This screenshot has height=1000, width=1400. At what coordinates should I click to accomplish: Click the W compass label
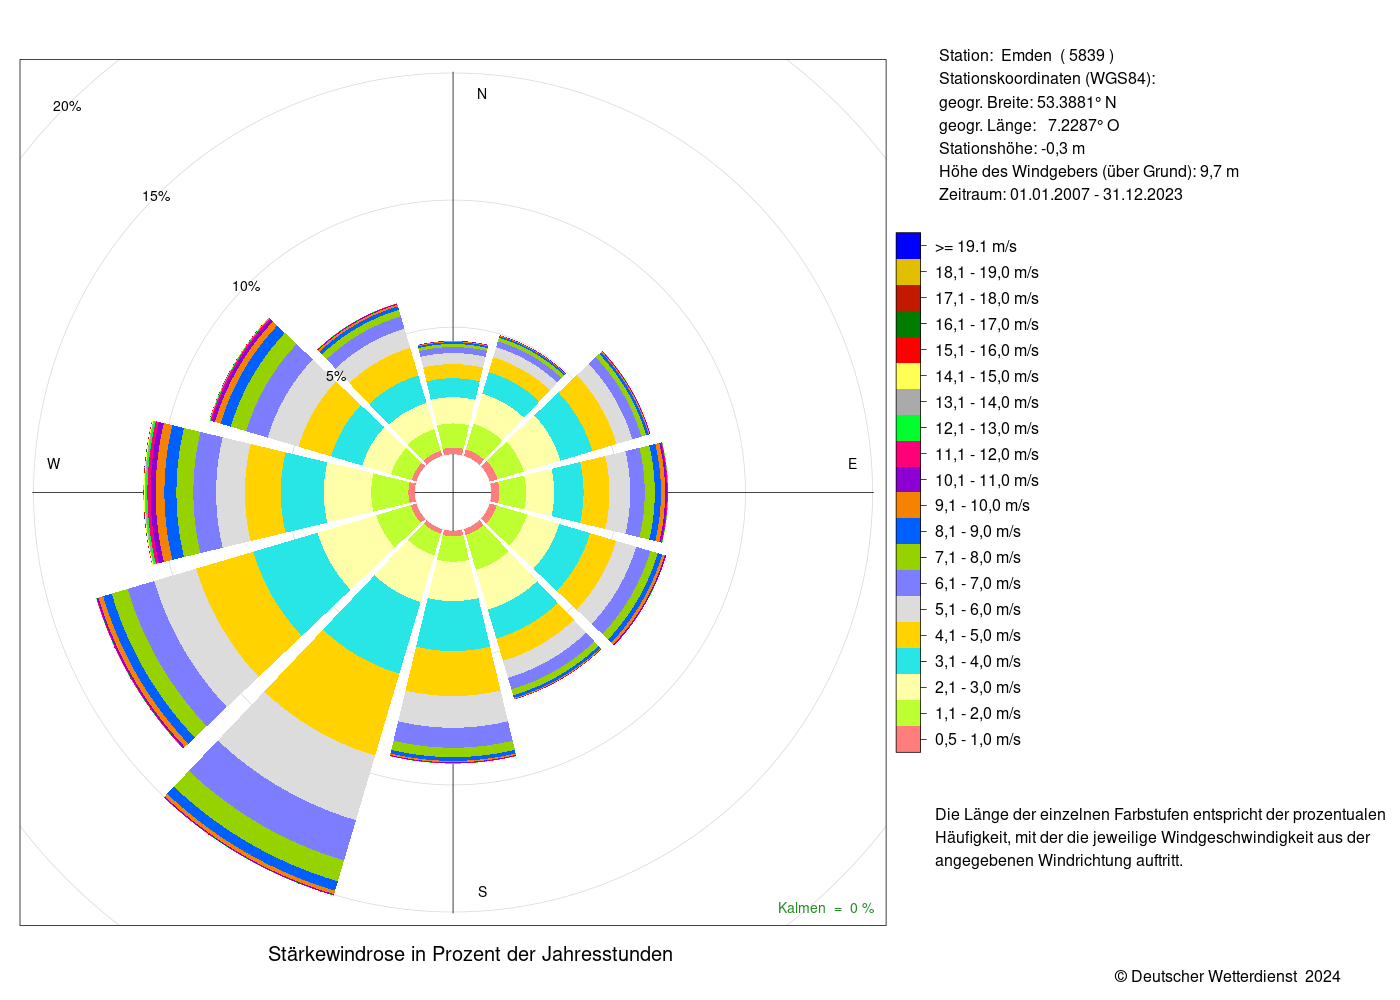[x=54, y=464]
